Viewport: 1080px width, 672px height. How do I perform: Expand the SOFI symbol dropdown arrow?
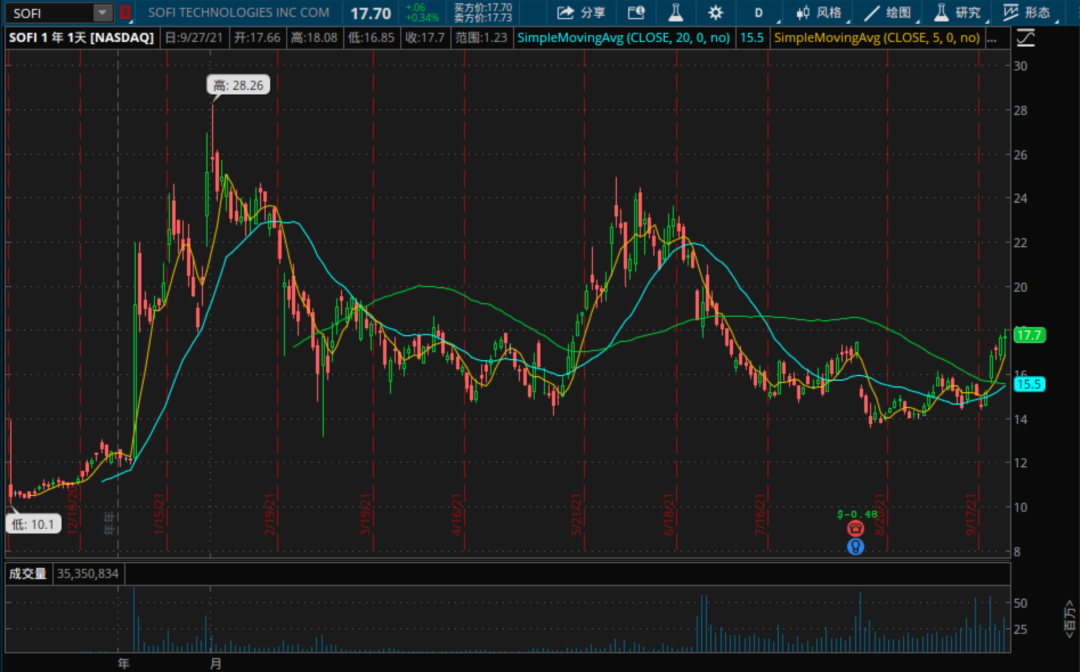click(103, 13)
